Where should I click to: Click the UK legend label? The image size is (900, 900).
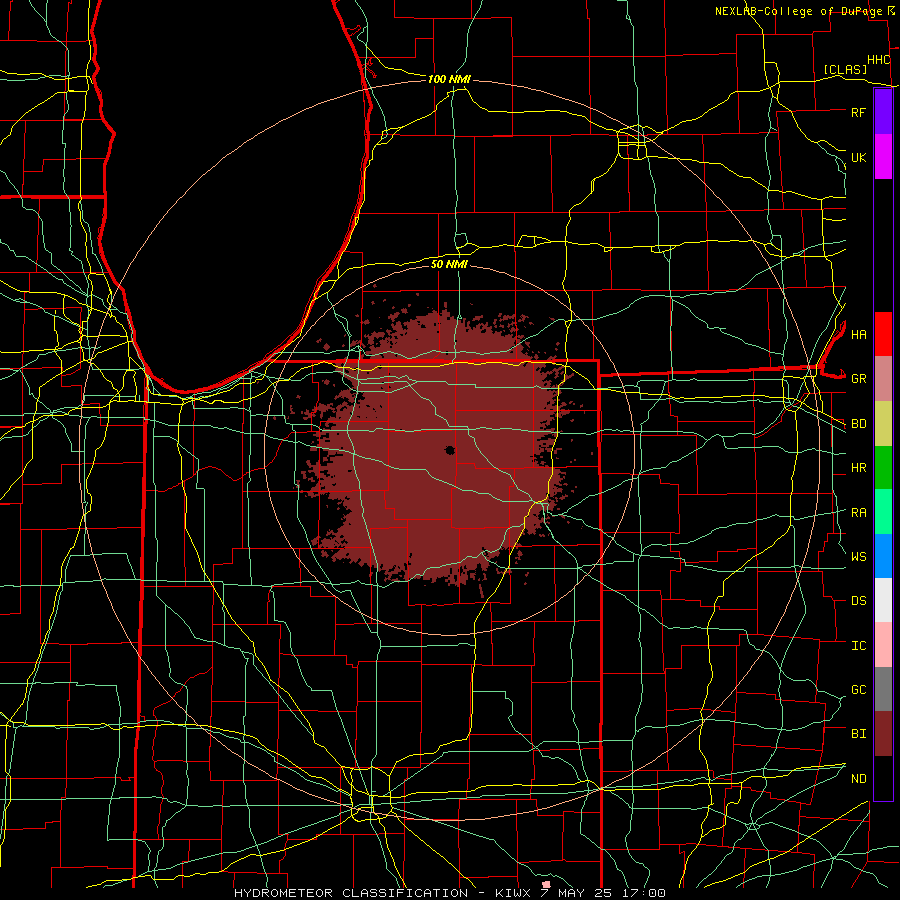pos(858,157)
